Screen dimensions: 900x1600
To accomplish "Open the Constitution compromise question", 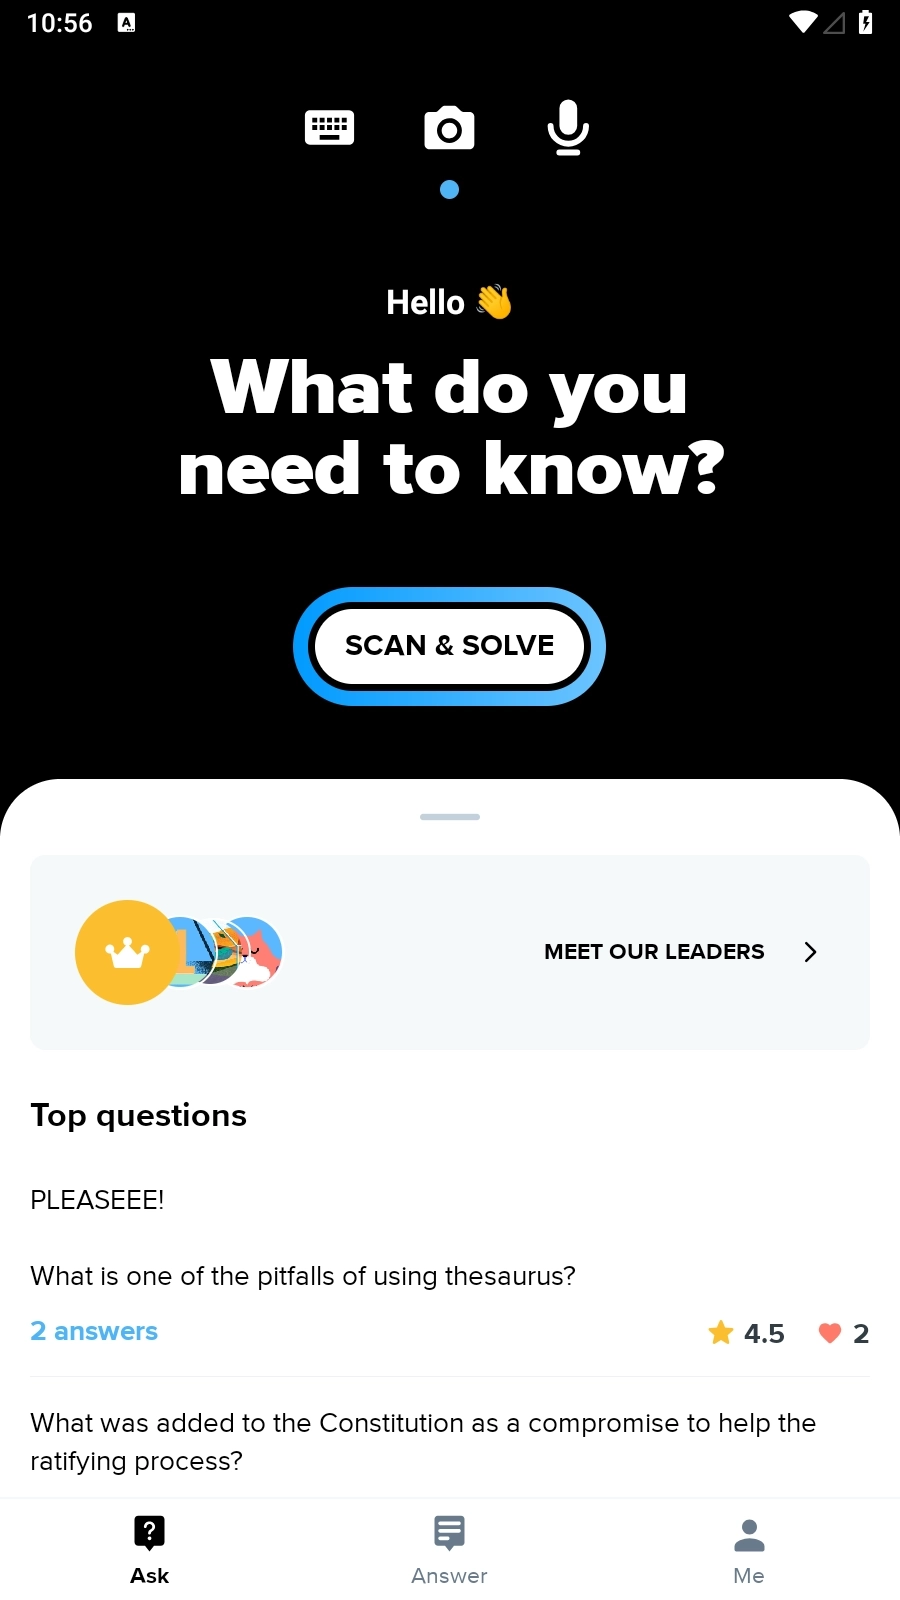I will coord(423,1442).
